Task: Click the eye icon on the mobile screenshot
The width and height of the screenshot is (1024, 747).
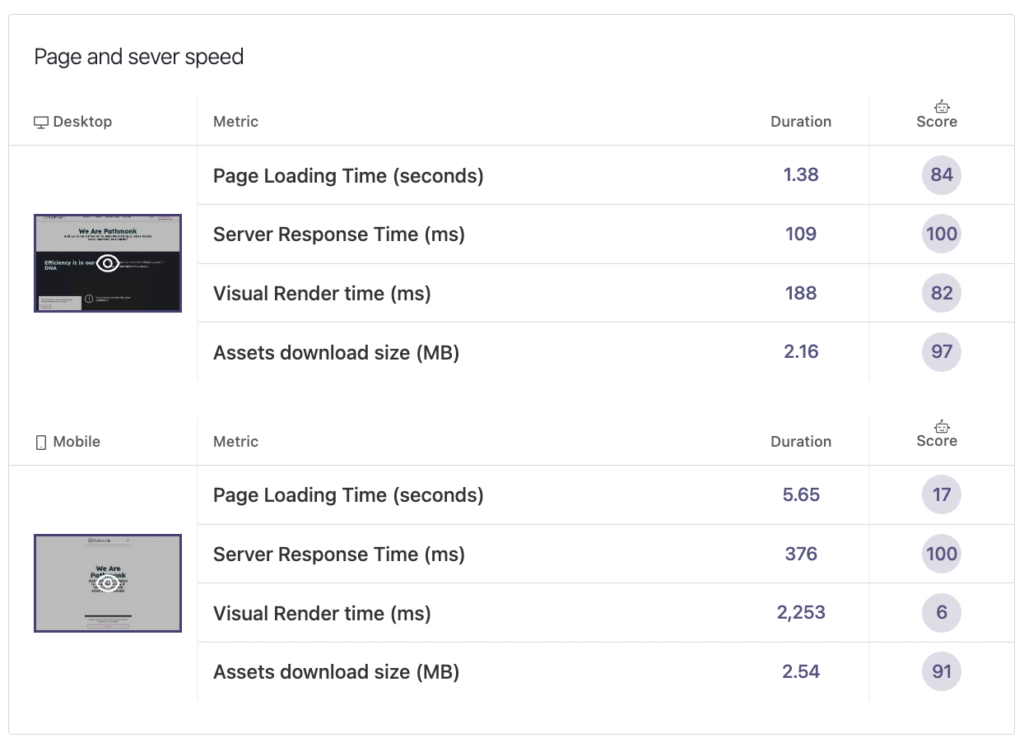Action: click(108, 584)
